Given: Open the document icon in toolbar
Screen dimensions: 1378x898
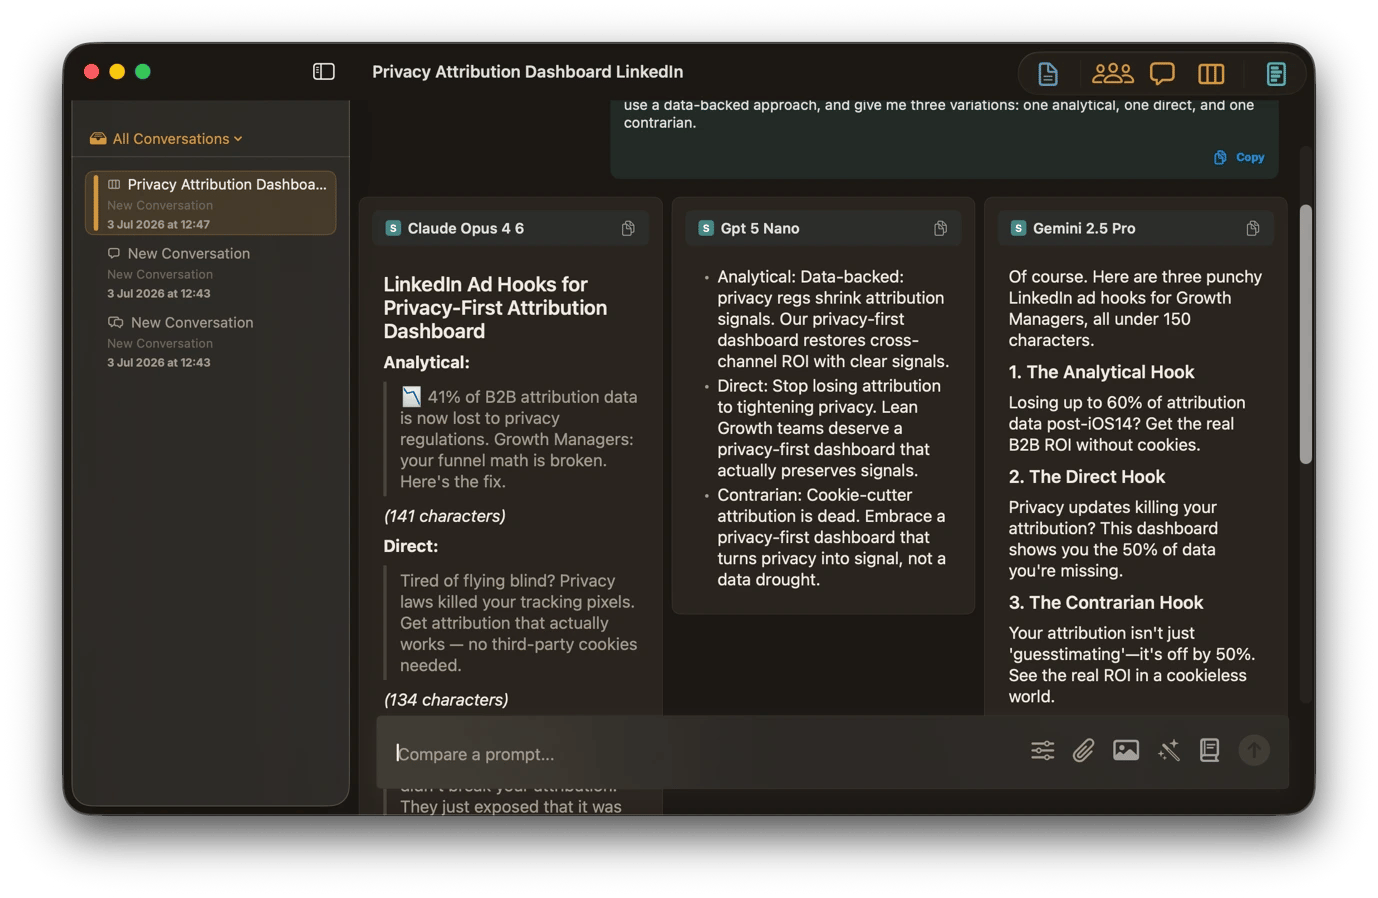Looking at the screenshot, I should [x=1047, y=74].
